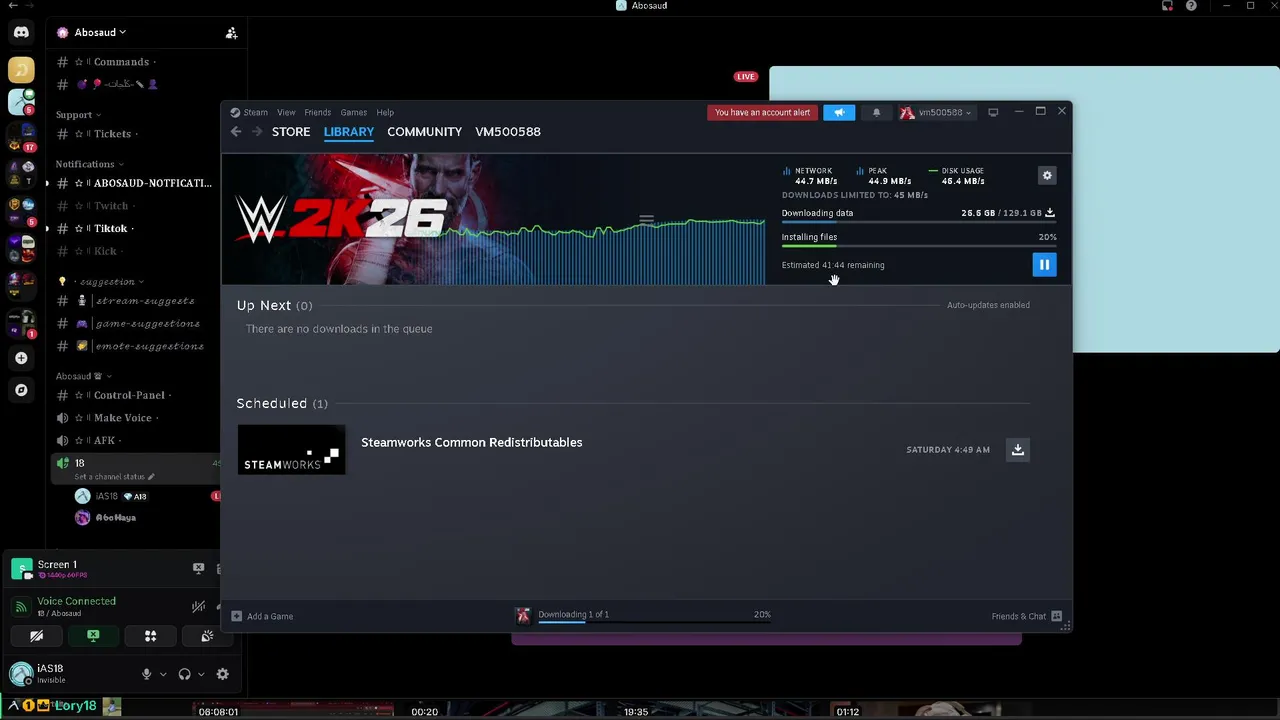Mute the Discord microphone
The height and width of the screenshot is (720, 1280).
[x=146, y=674]
